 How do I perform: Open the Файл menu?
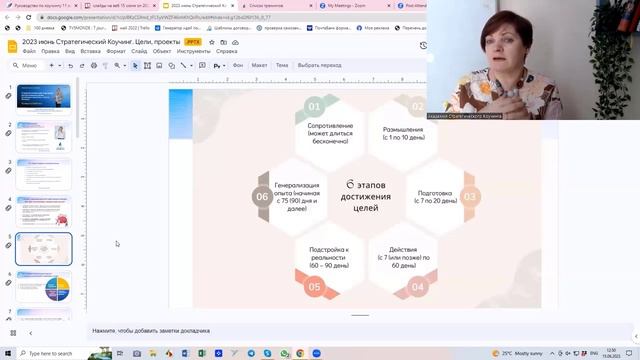(x=29, y=51)
